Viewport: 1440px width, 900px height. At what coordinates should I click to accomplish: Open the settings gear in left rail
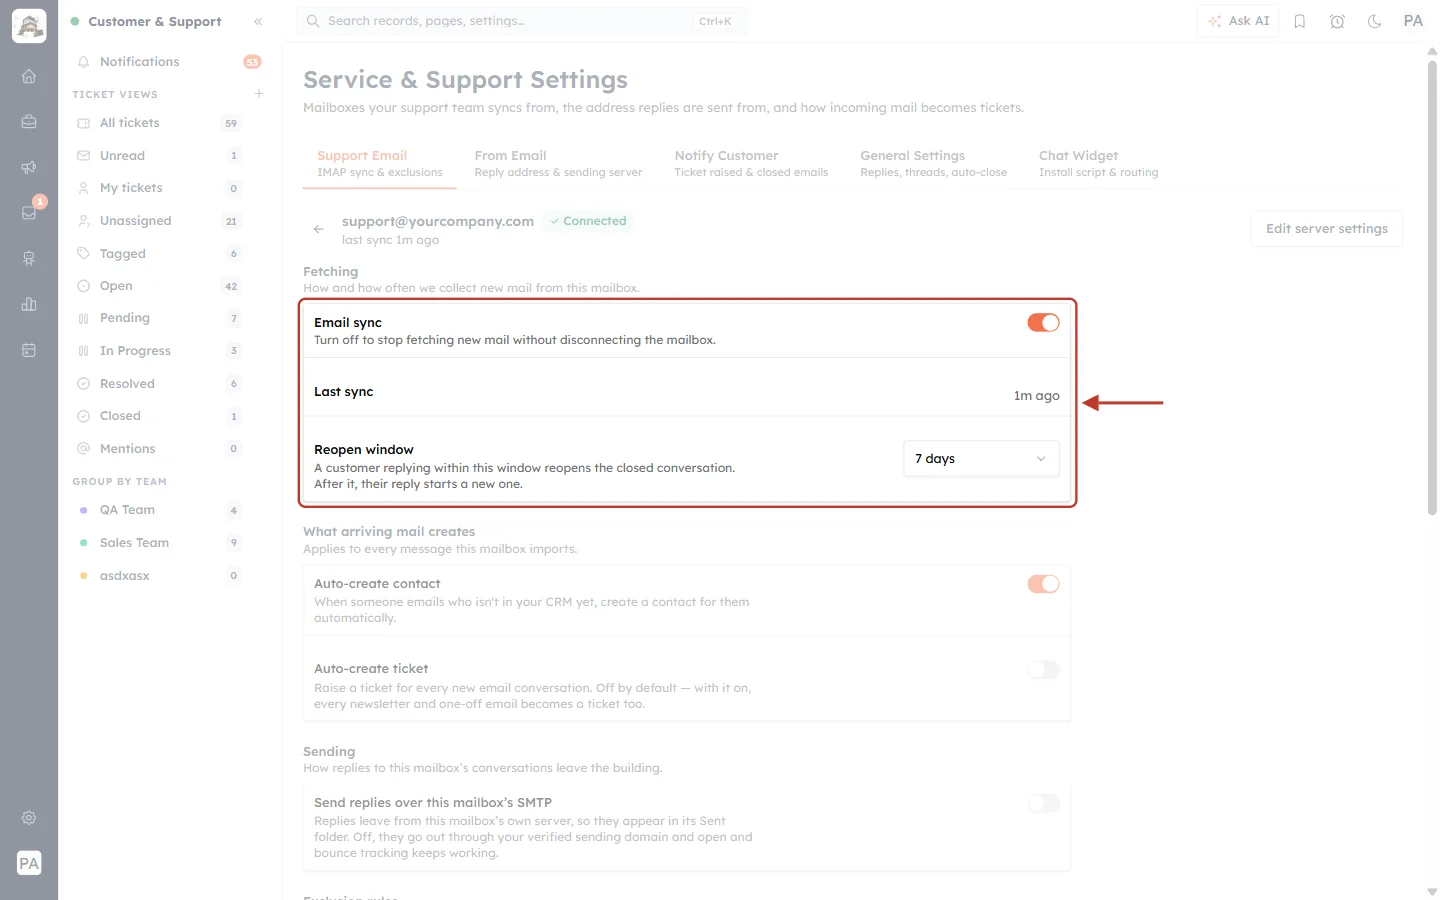[29, 817]
